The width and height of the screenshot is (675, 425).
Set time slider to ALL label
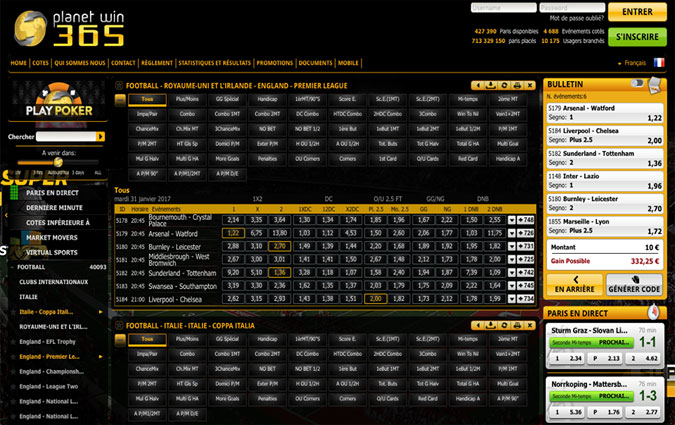pos(98,173)
